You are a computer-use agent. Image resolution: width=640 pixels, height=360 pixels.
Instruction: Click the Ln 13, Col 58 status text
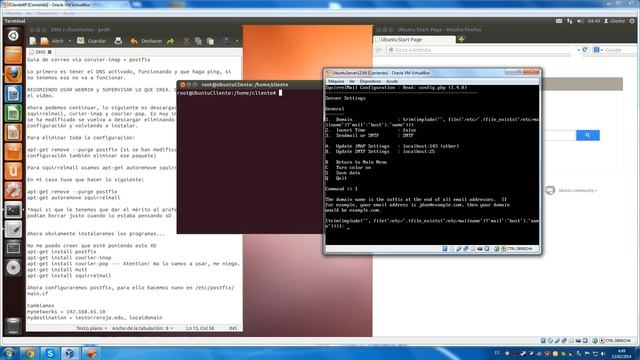point(200,328)
